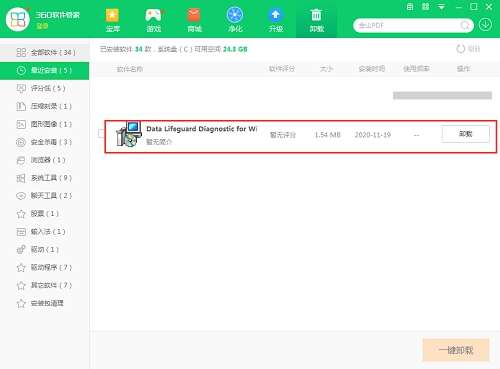Click the 360软件管家 logo

(x=18, y=19)
